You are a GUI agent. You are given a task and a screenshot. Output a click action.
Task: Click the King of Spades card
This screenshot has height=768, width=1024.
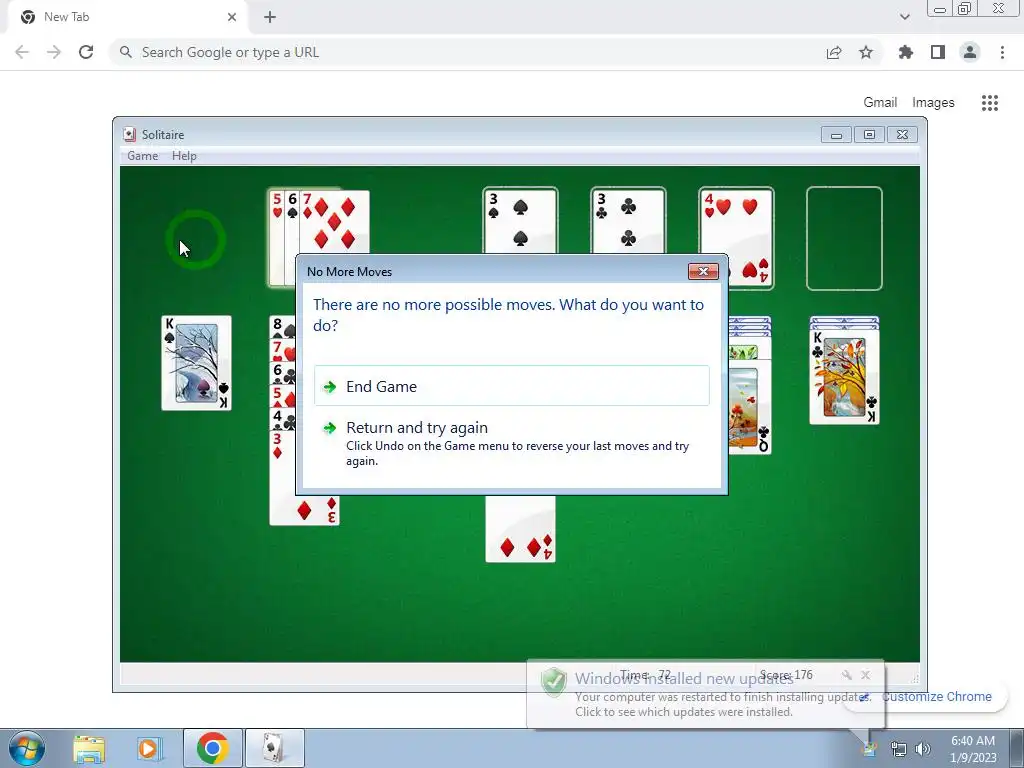pyautogui.click(x=196, y=363)
